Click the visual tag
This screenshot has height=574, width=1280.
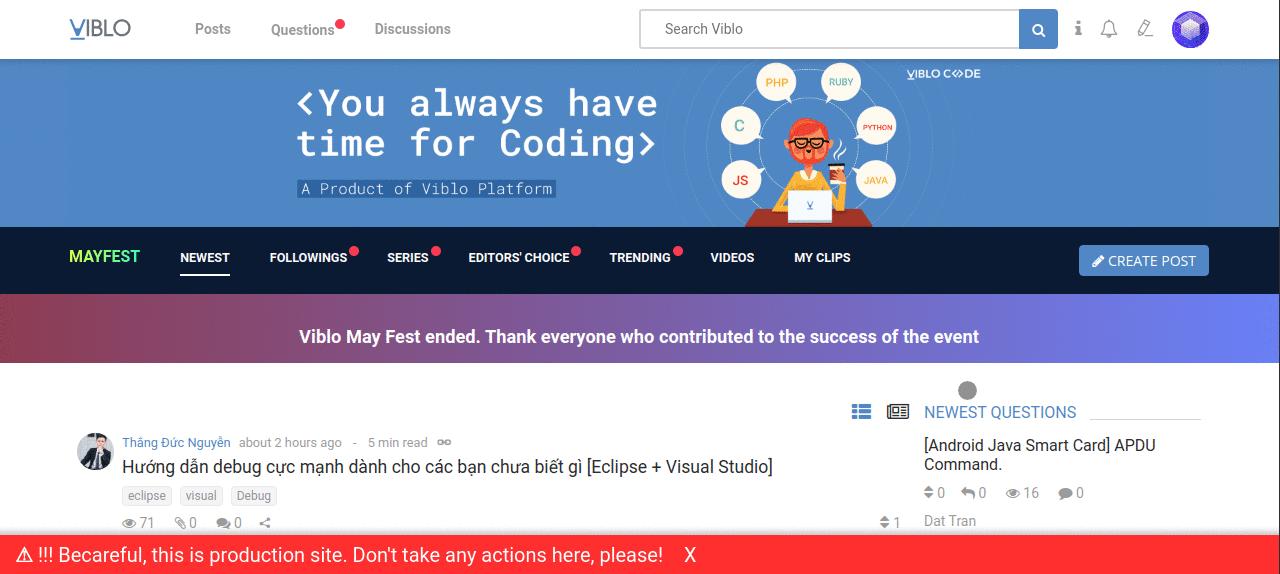(x=201, y=496)
